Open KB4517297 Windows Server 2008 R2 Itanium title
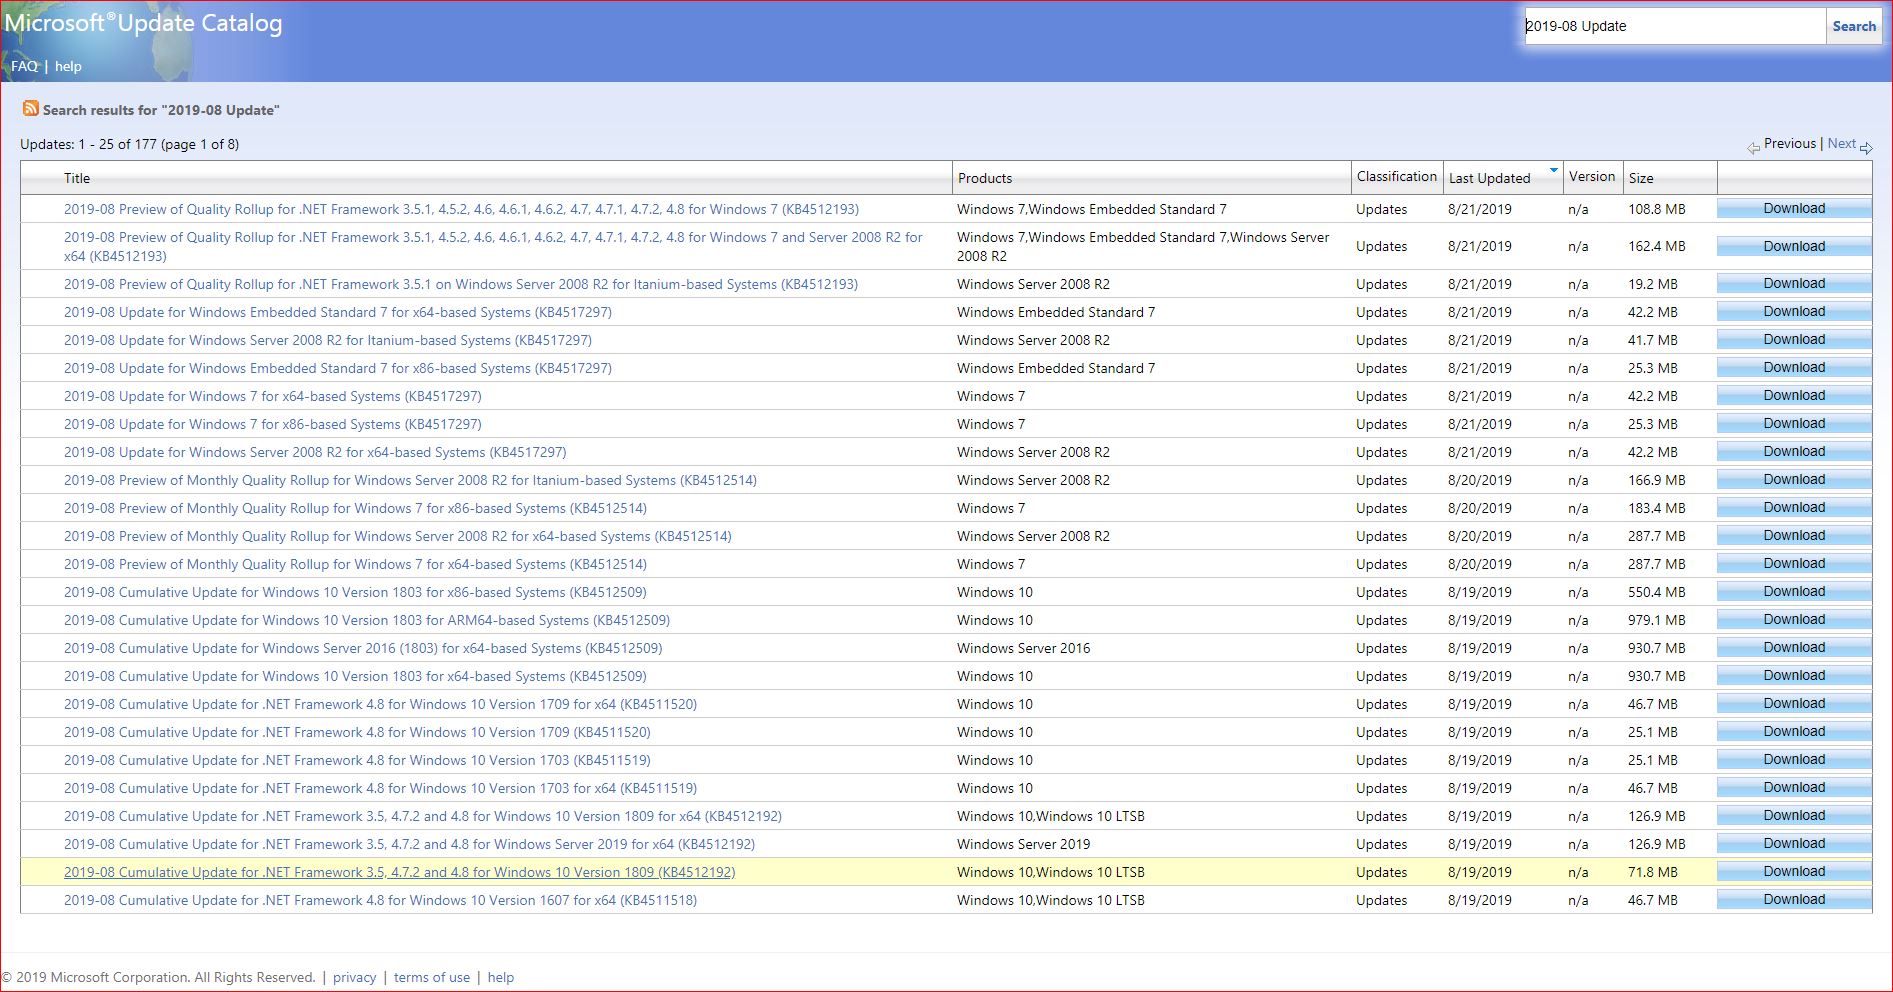This screenshot has height=992, width=1893. 328,340
